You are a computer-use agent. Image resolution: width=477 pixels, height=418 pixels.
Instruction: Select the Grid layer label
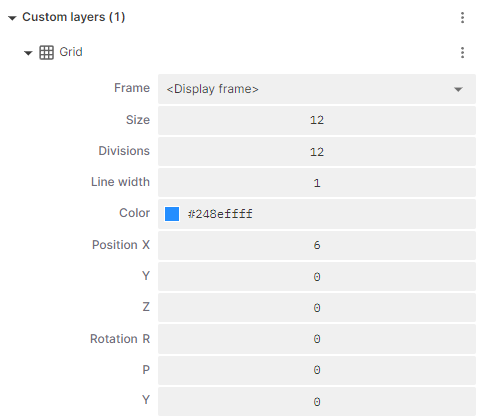point(71,52)
